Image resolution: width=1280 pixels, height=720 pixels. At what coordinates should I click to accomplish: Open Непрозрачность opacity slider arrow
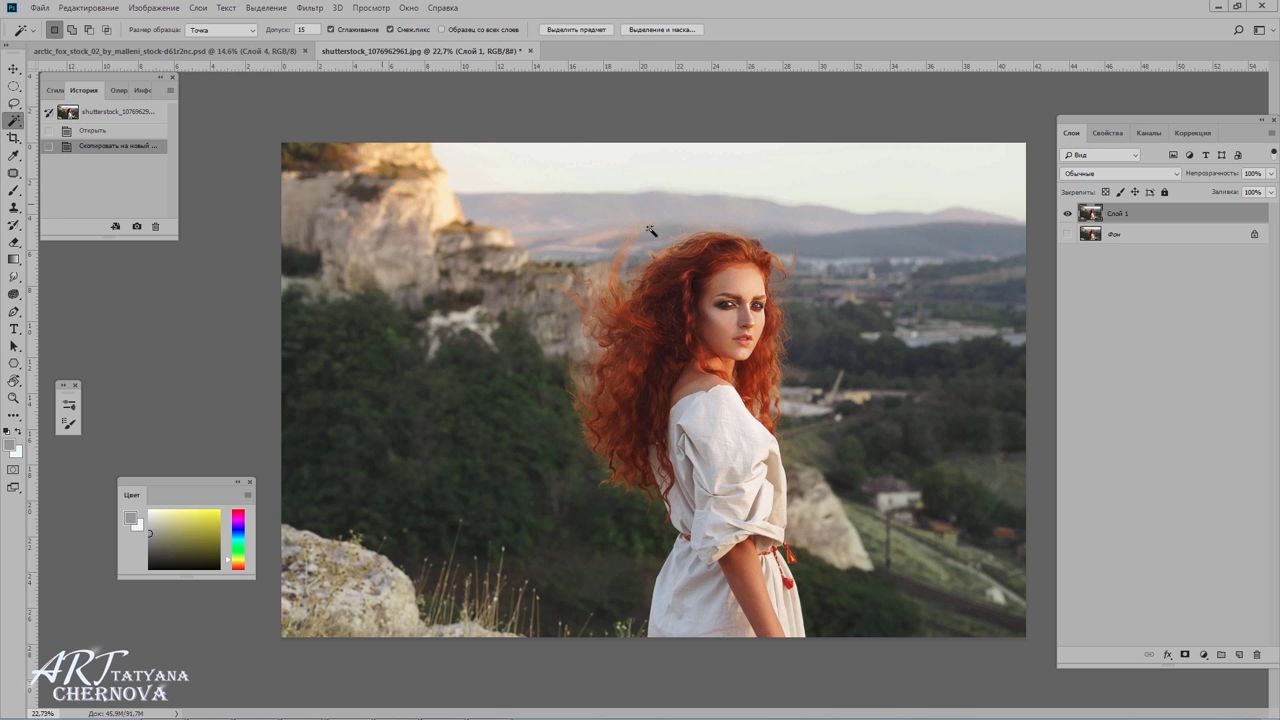pyautogui.click(x=1271, y=174)
